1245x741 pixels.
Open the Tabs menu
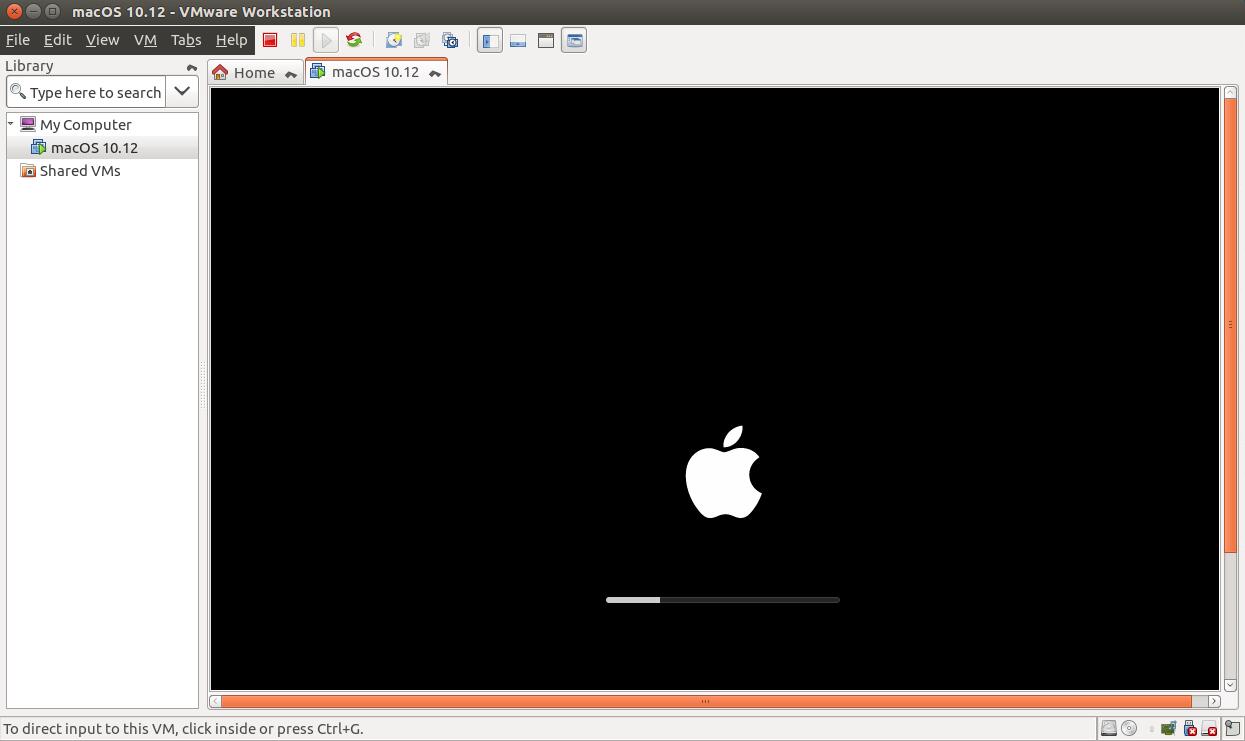tap(186, 40)
